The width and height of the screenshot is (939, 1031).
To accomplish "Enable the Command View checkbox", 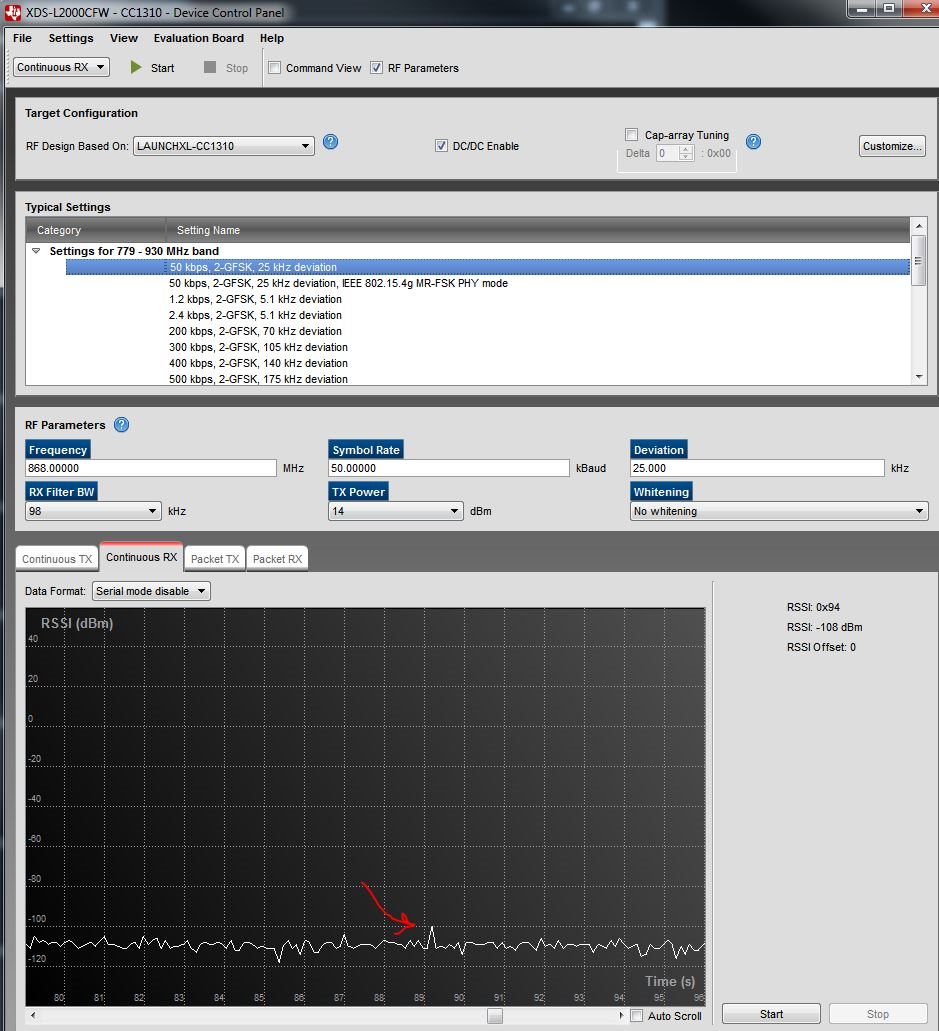I will click(x=275, y=67).
